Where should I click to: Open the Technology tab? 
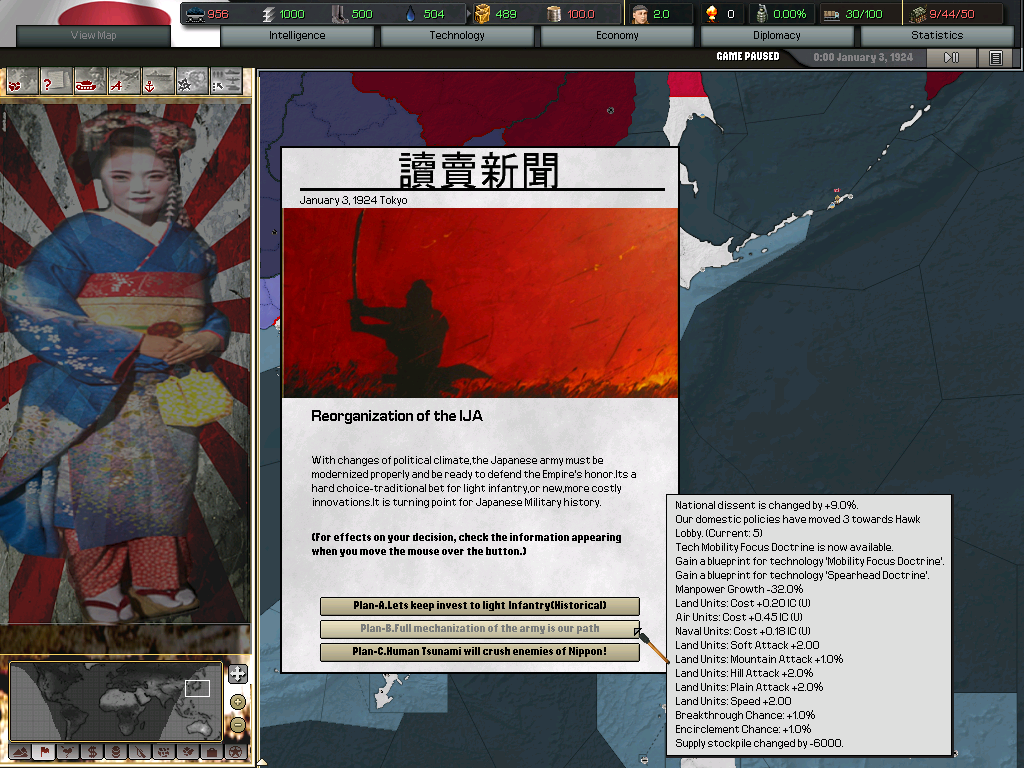[457, 36]
